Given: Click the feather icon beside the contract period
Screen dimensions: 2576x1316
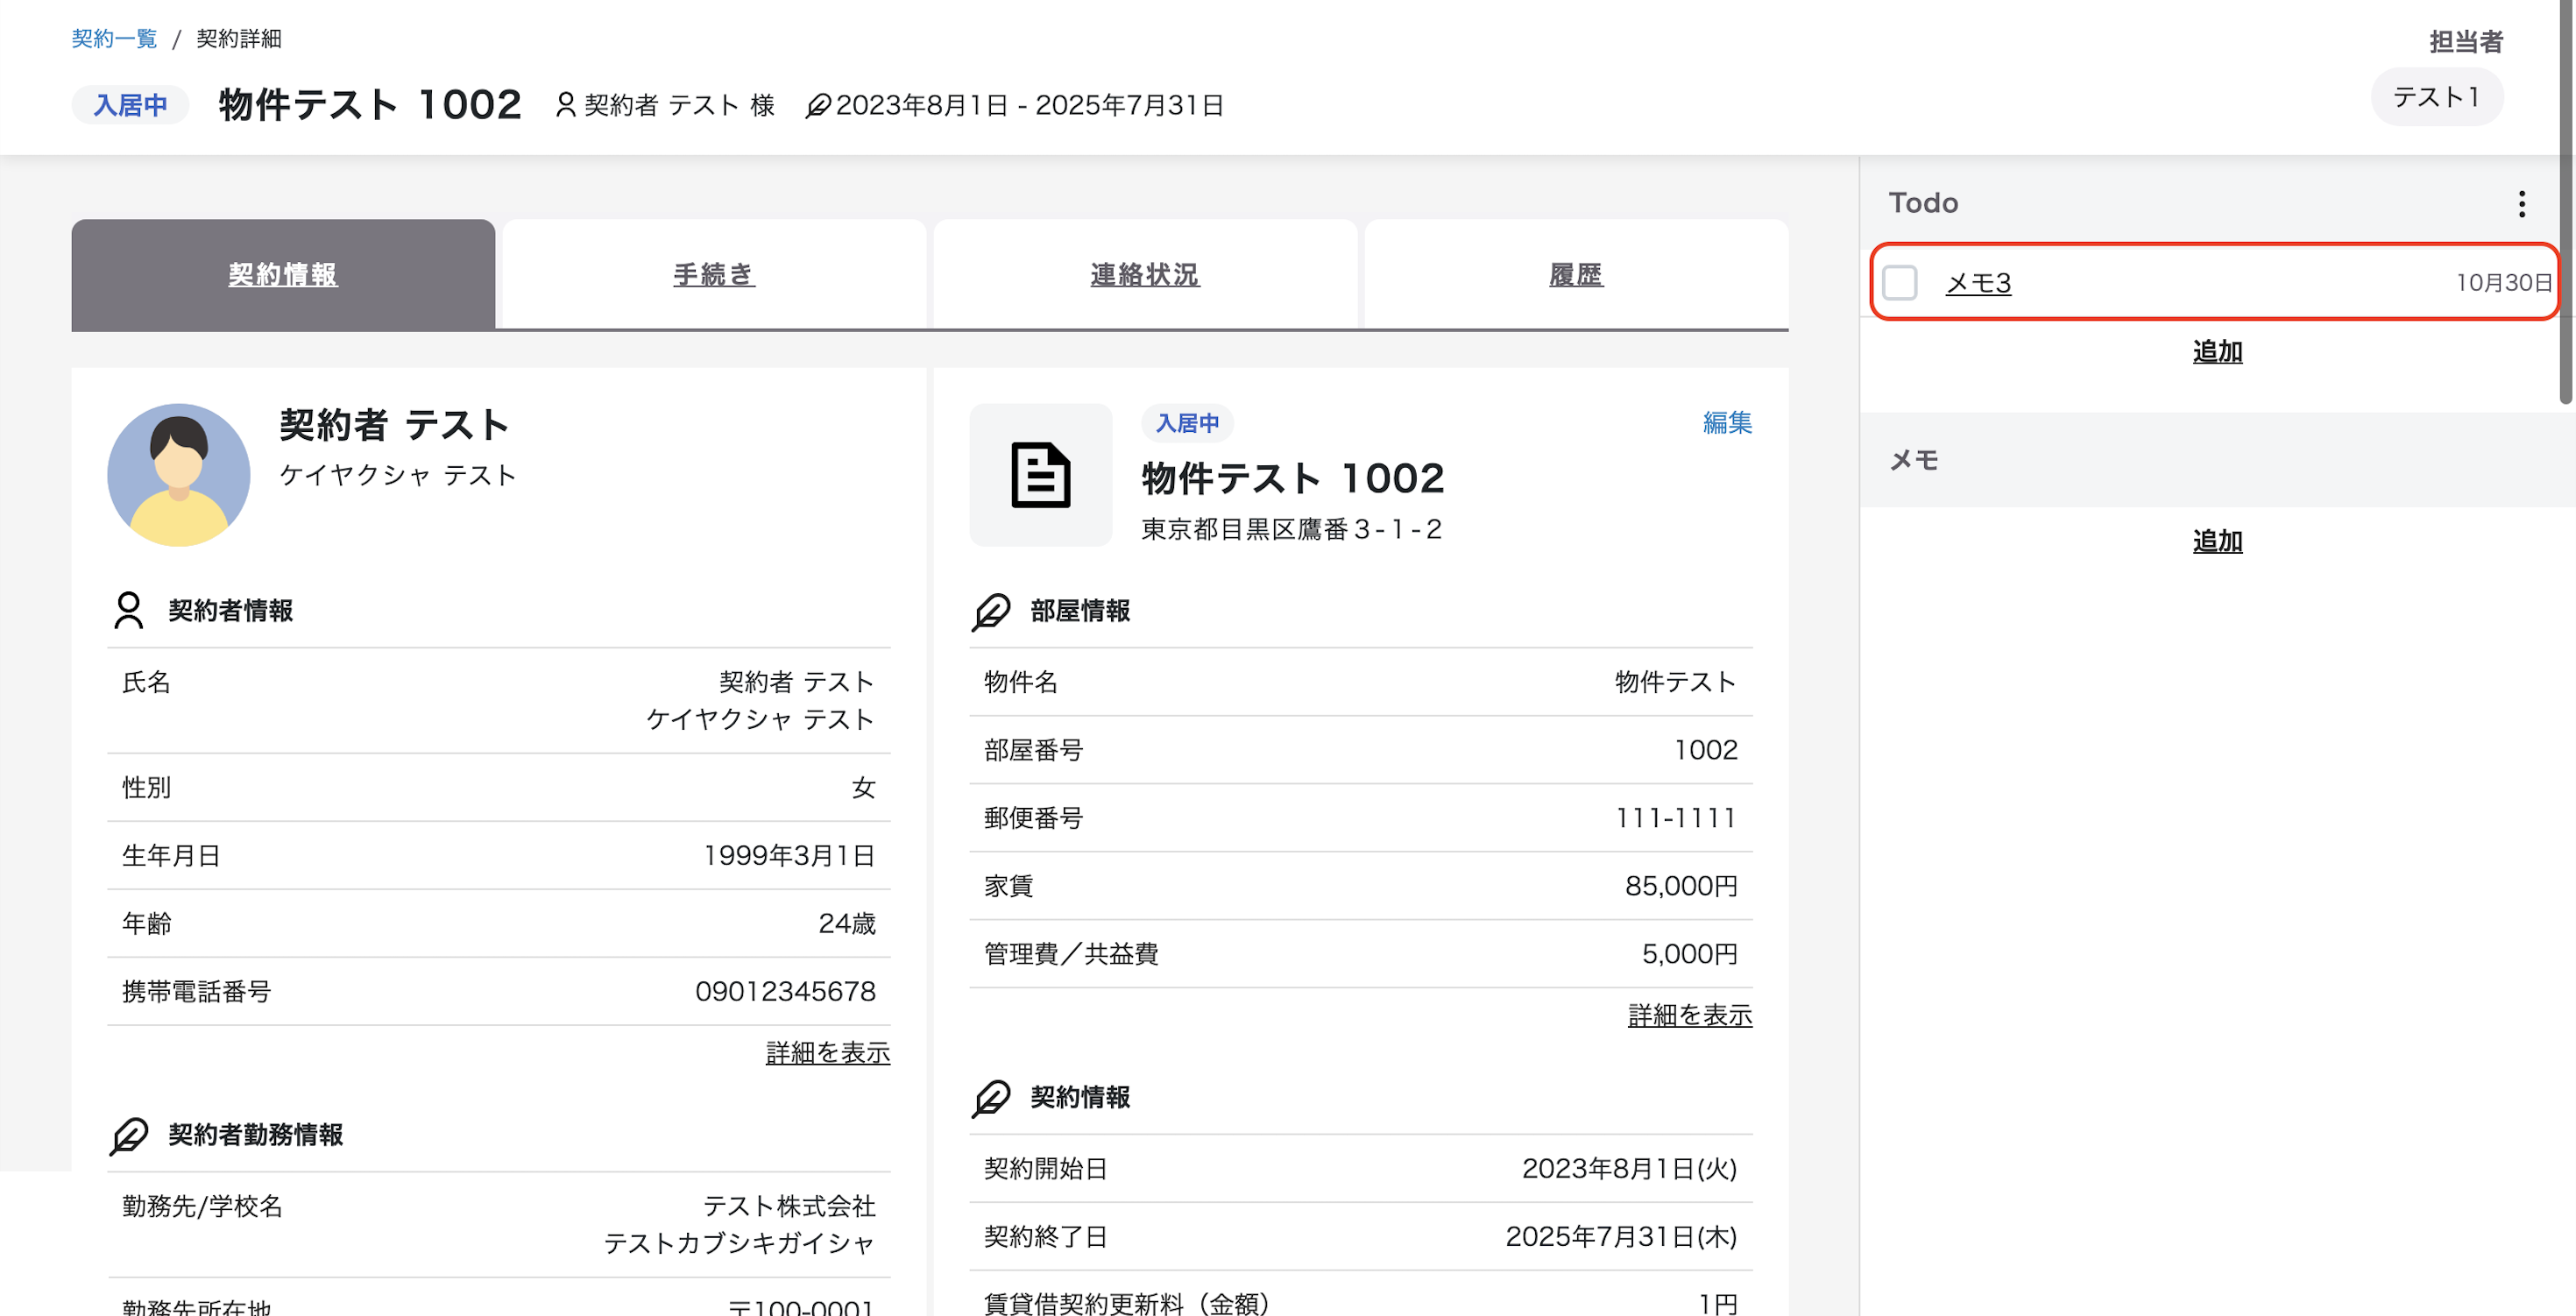Looking at the screenshot, I should 817,105.
